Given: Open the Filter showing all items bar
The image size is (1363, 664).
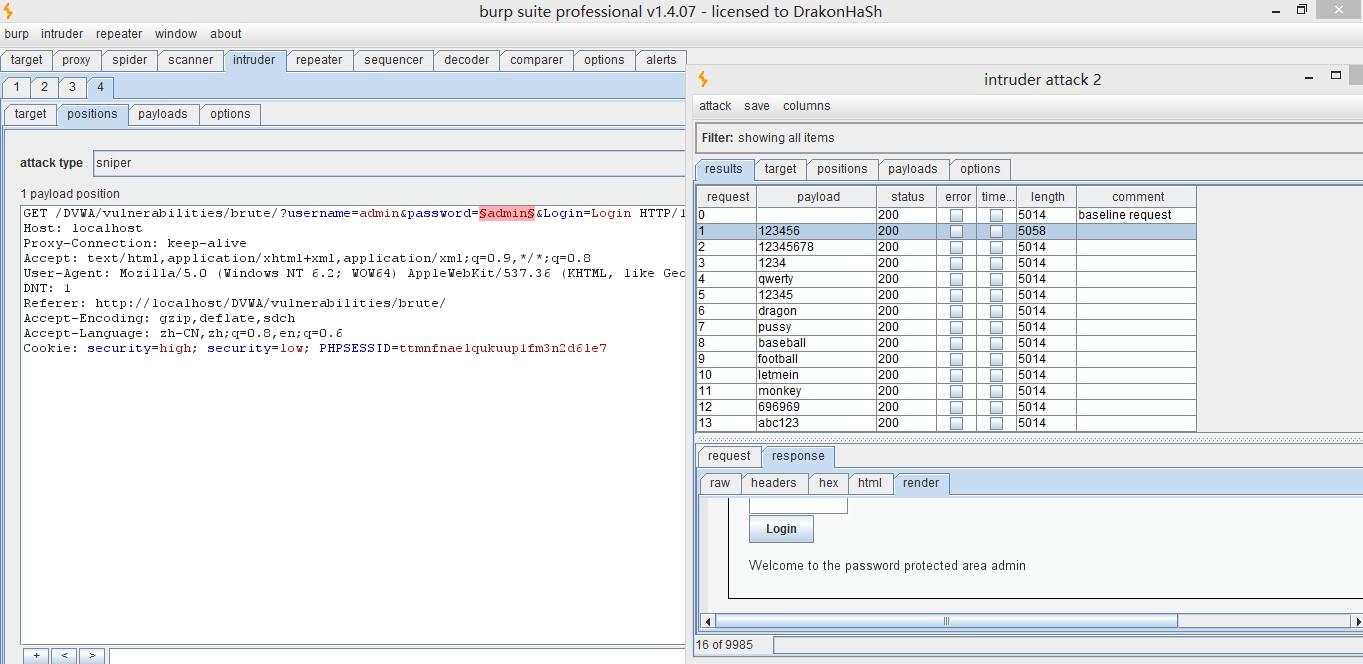Looking at the screenshot, I should tap(1030, 138).
